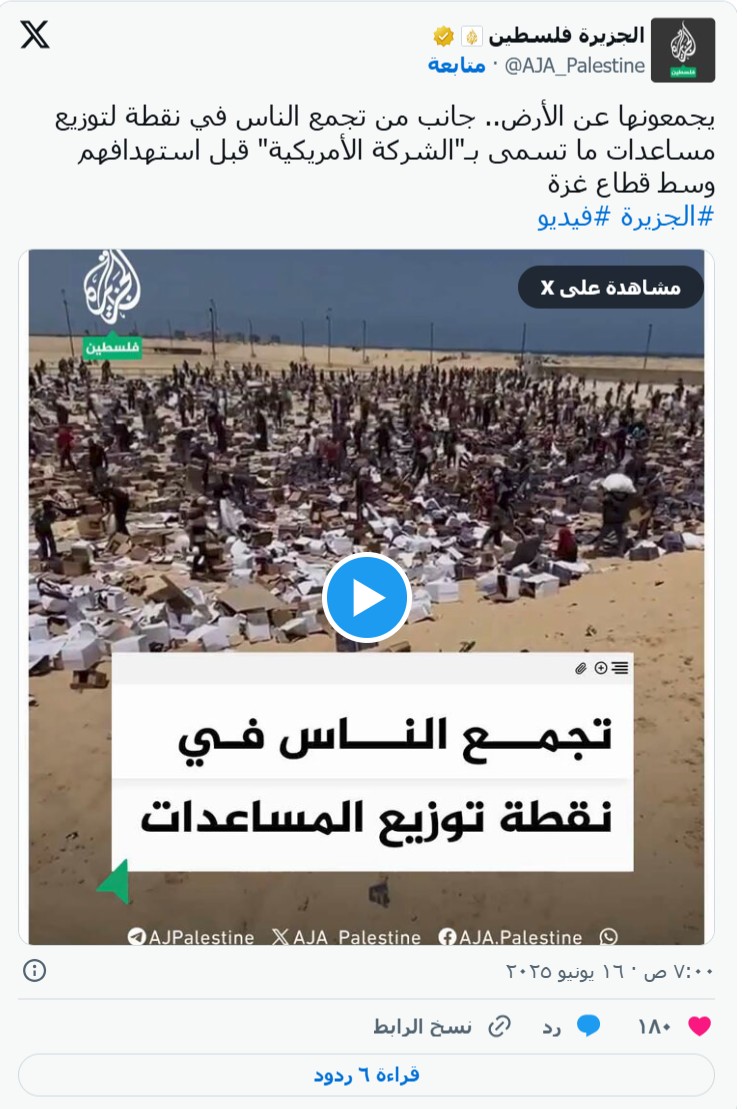Click the الجزيرة فلسطين display name
Image resolution: width=742 pixels, height=1109 pixels.
click(566, 35)
